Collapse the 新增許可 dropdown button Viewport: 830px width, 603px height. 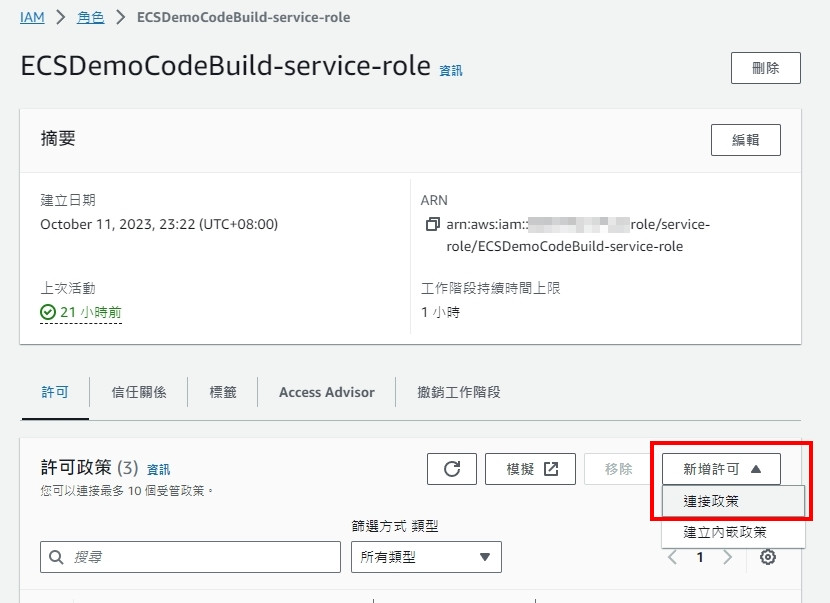pos(721,469)
